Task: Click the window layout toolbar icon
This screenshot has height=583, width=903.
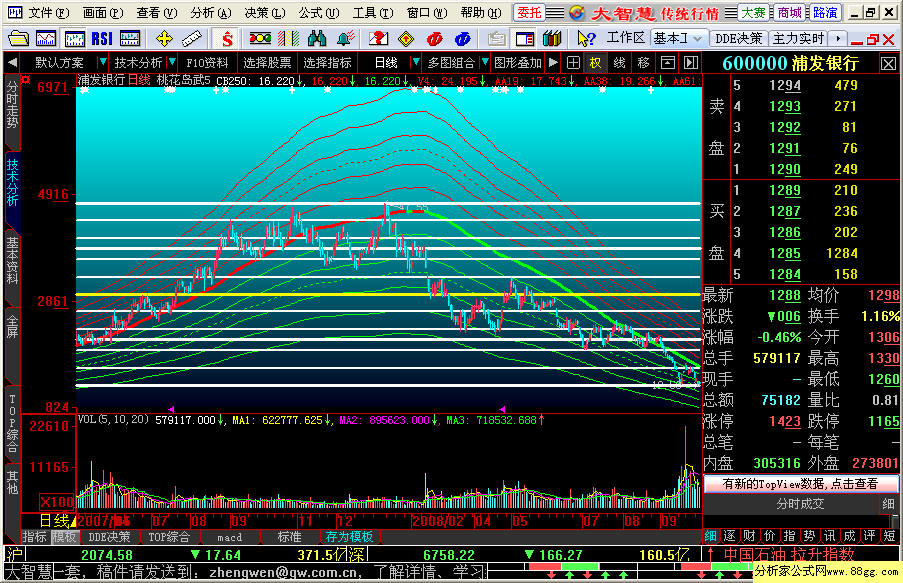Action: tap(524, 39)
